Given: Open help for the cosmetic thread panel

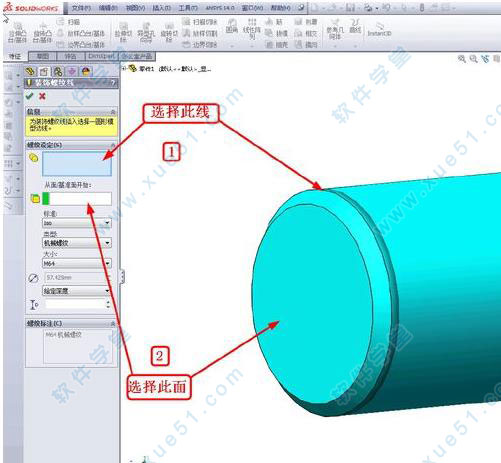Looking at the screenshot, I should coord(113,82).
